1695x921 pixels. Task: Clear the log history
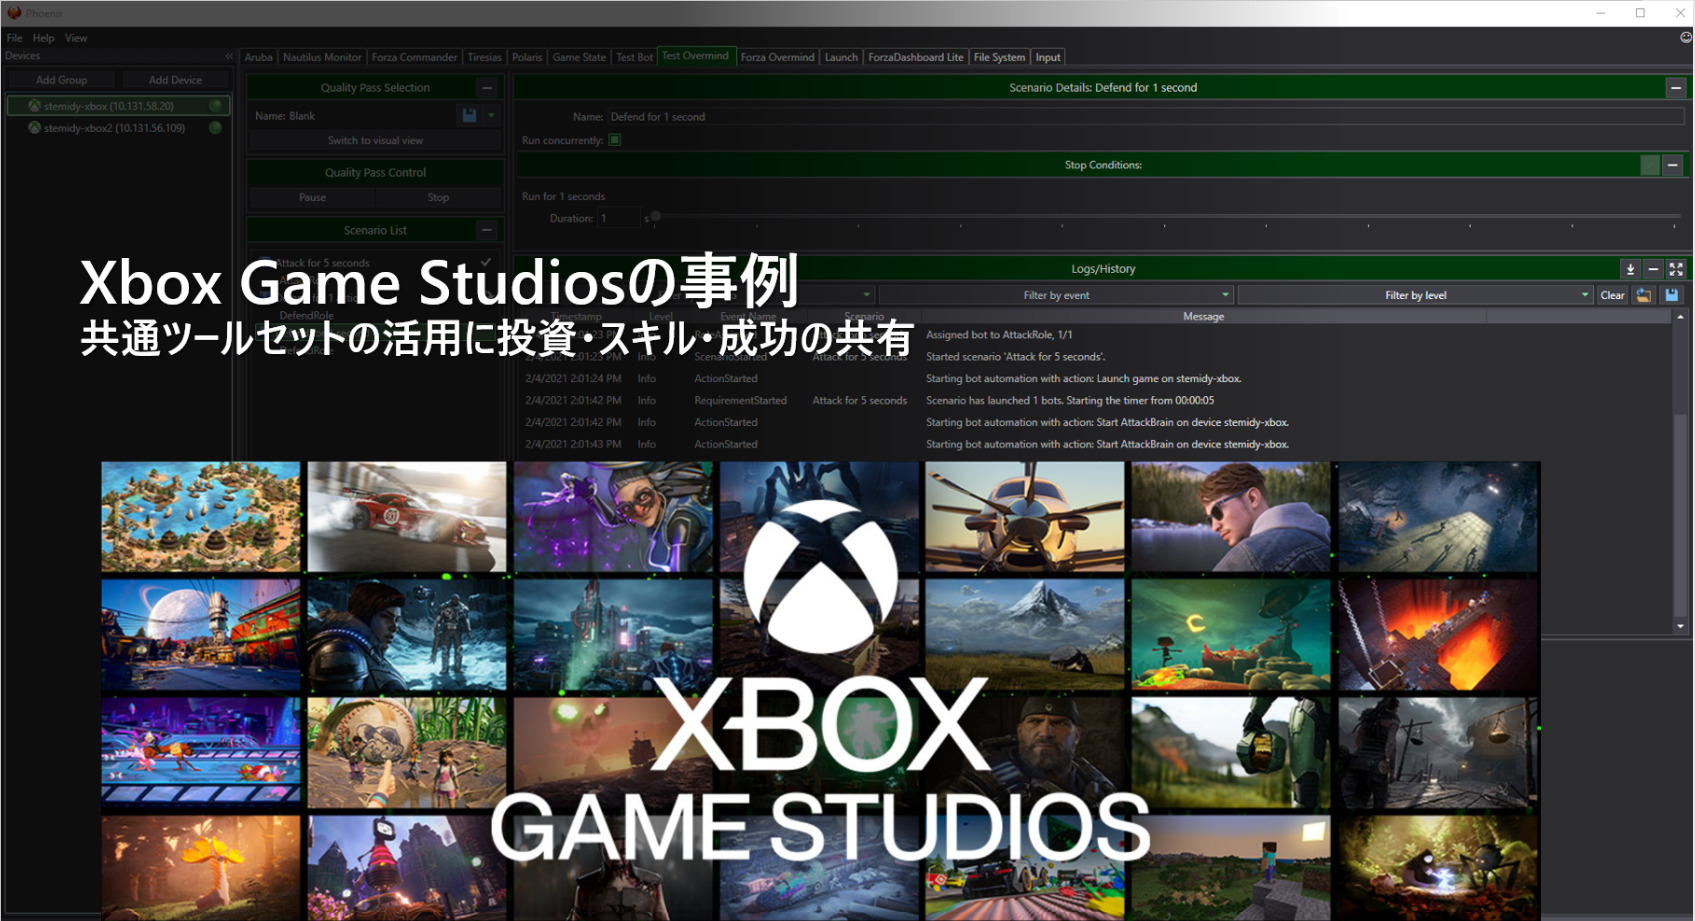click(1612, 295)
